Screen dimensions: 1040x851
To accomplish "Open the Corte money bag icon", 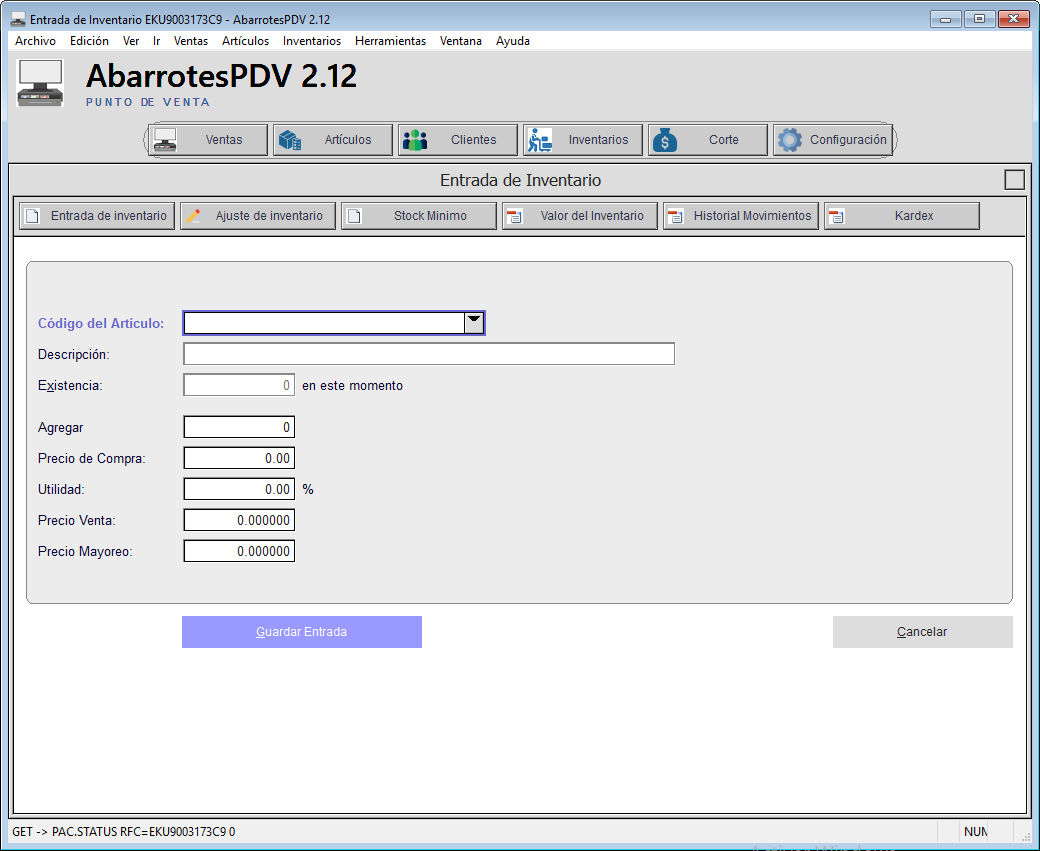I will 665,140.
